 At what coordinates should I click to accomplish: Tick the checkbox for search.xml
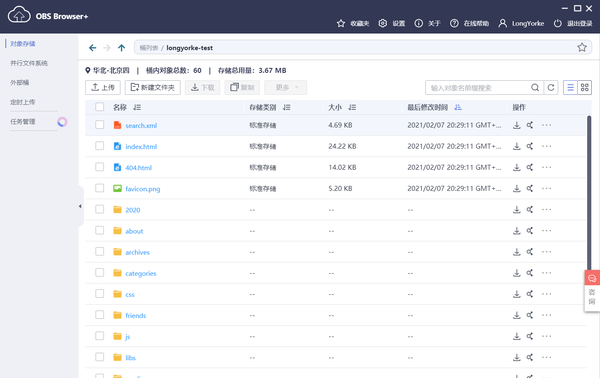99,125
